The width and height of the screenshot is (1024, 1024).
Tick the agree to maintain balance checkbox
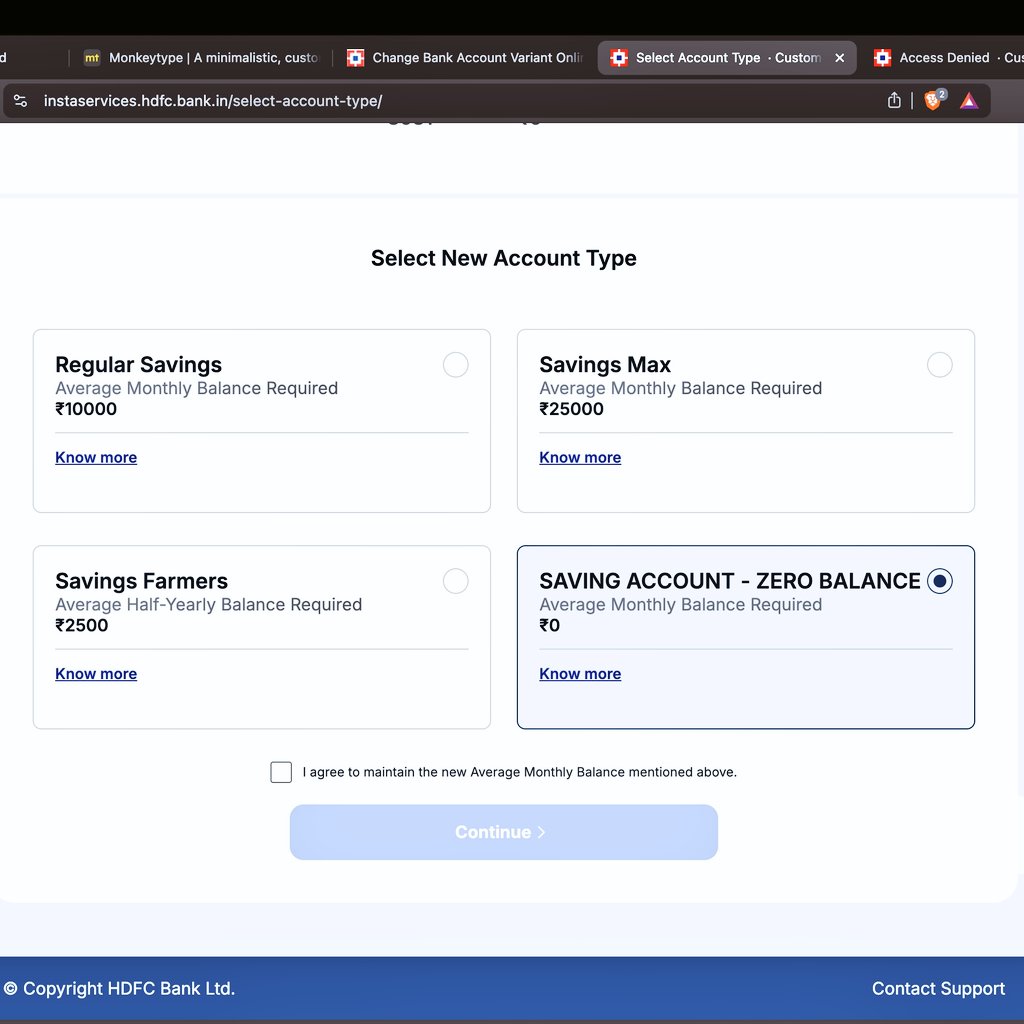coord(281,772)
